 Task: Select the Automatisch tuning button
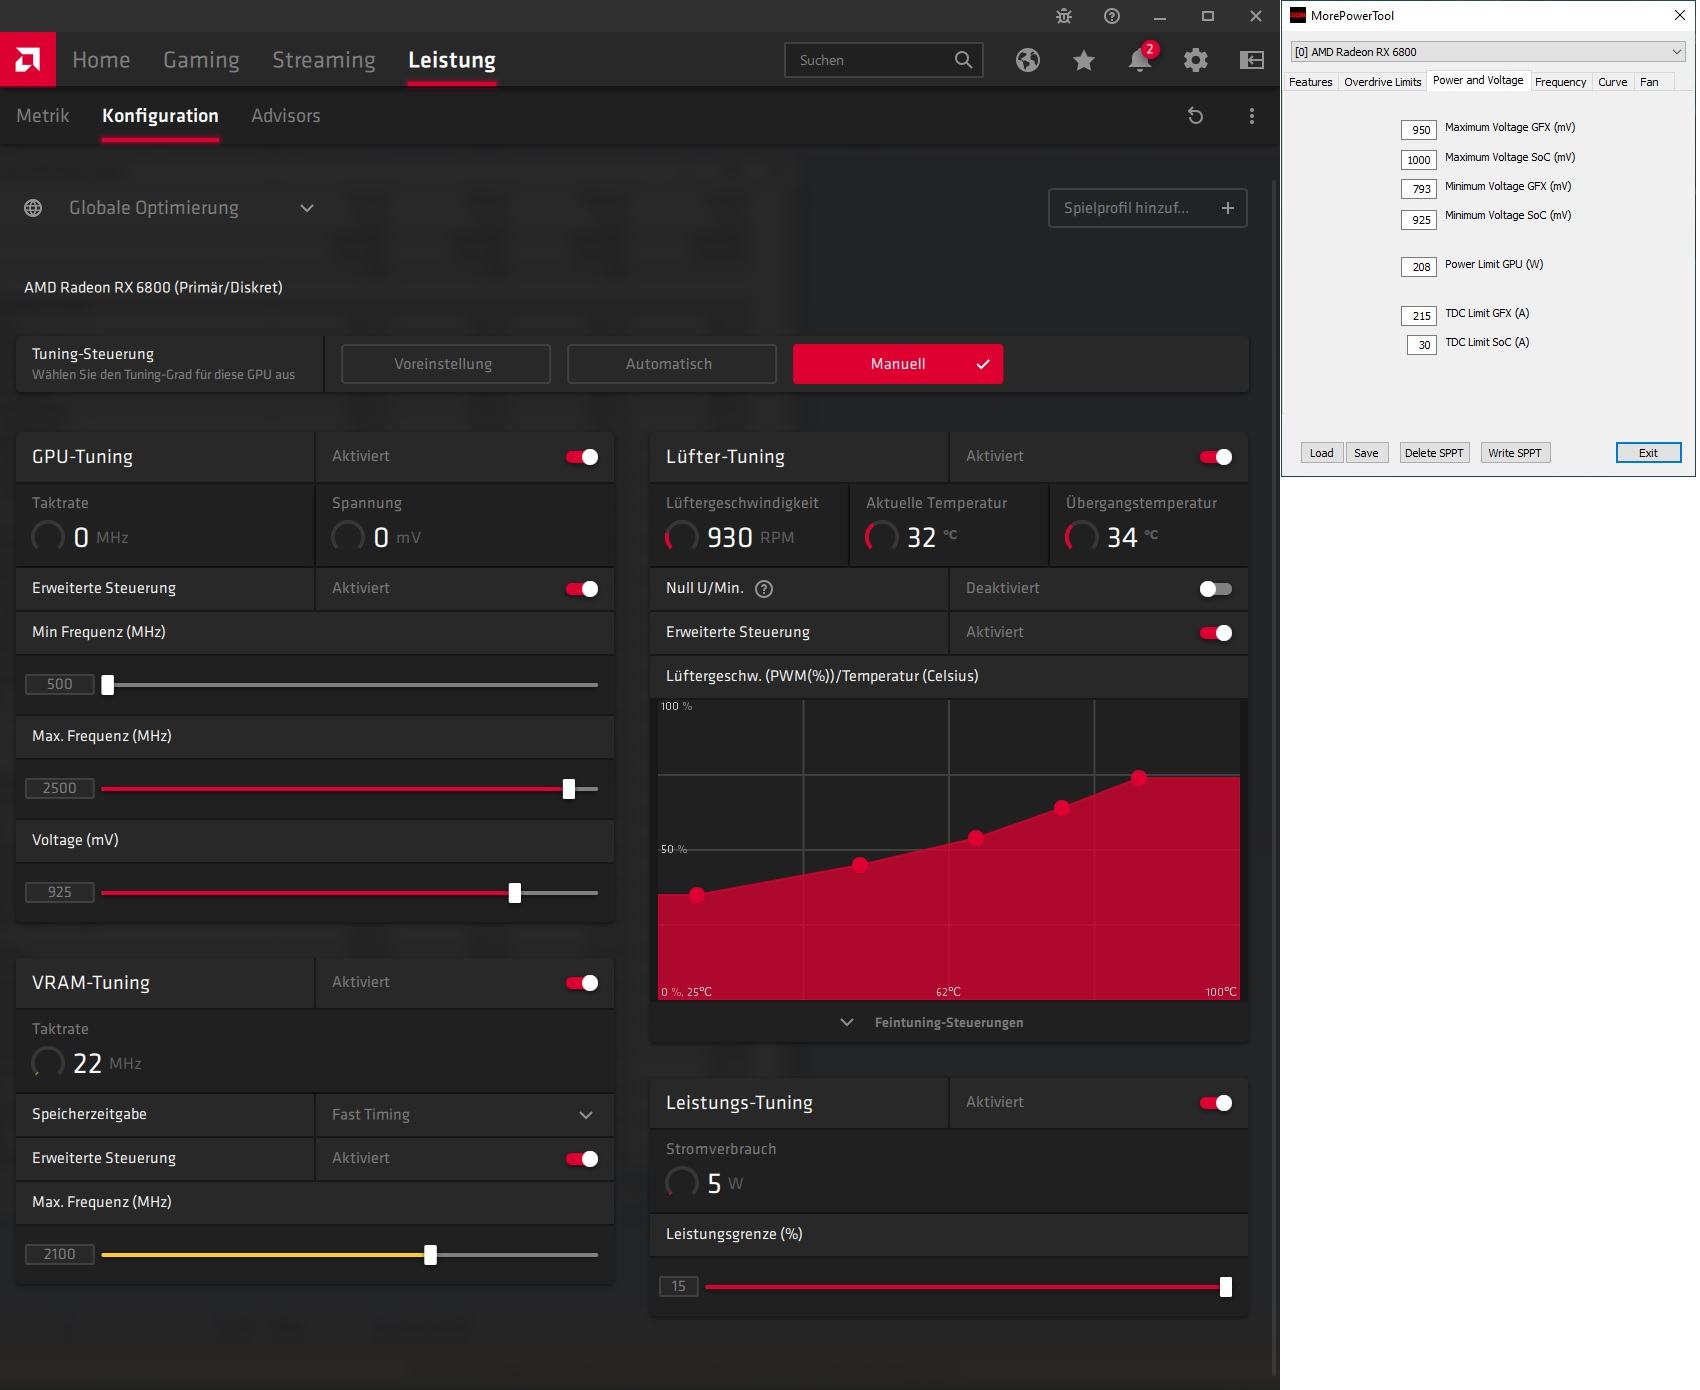[672, 364]
